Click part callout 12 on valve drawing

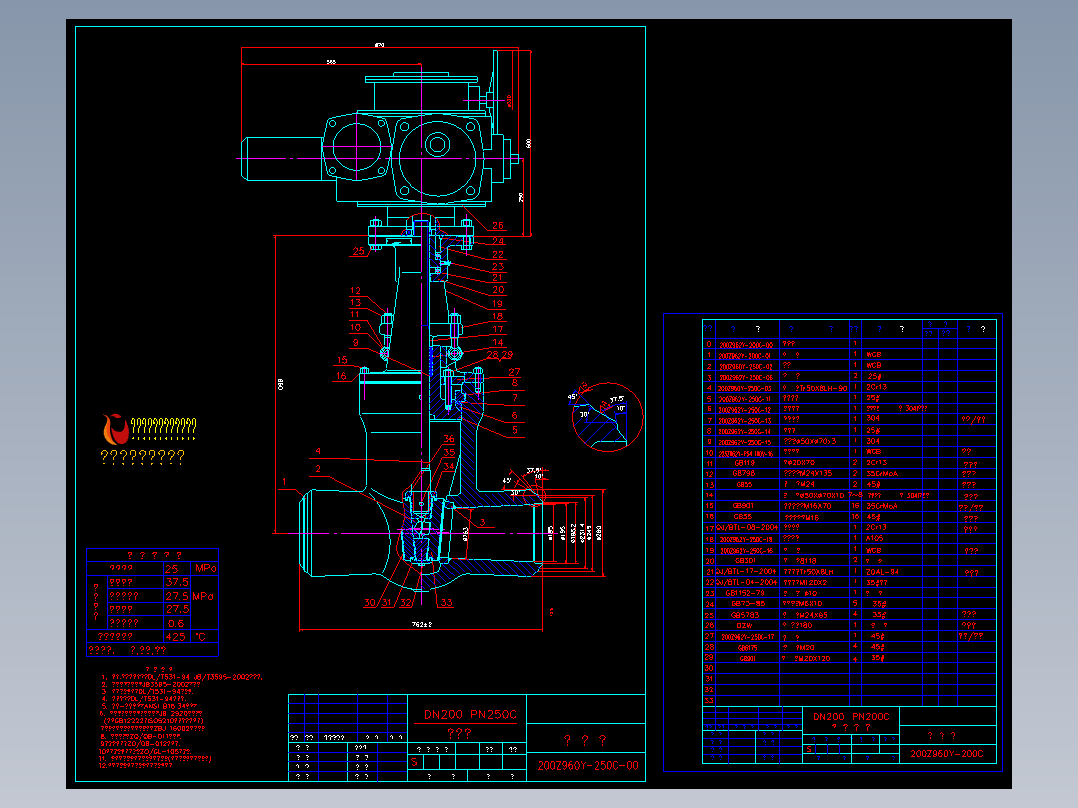(x=355, y=291)
